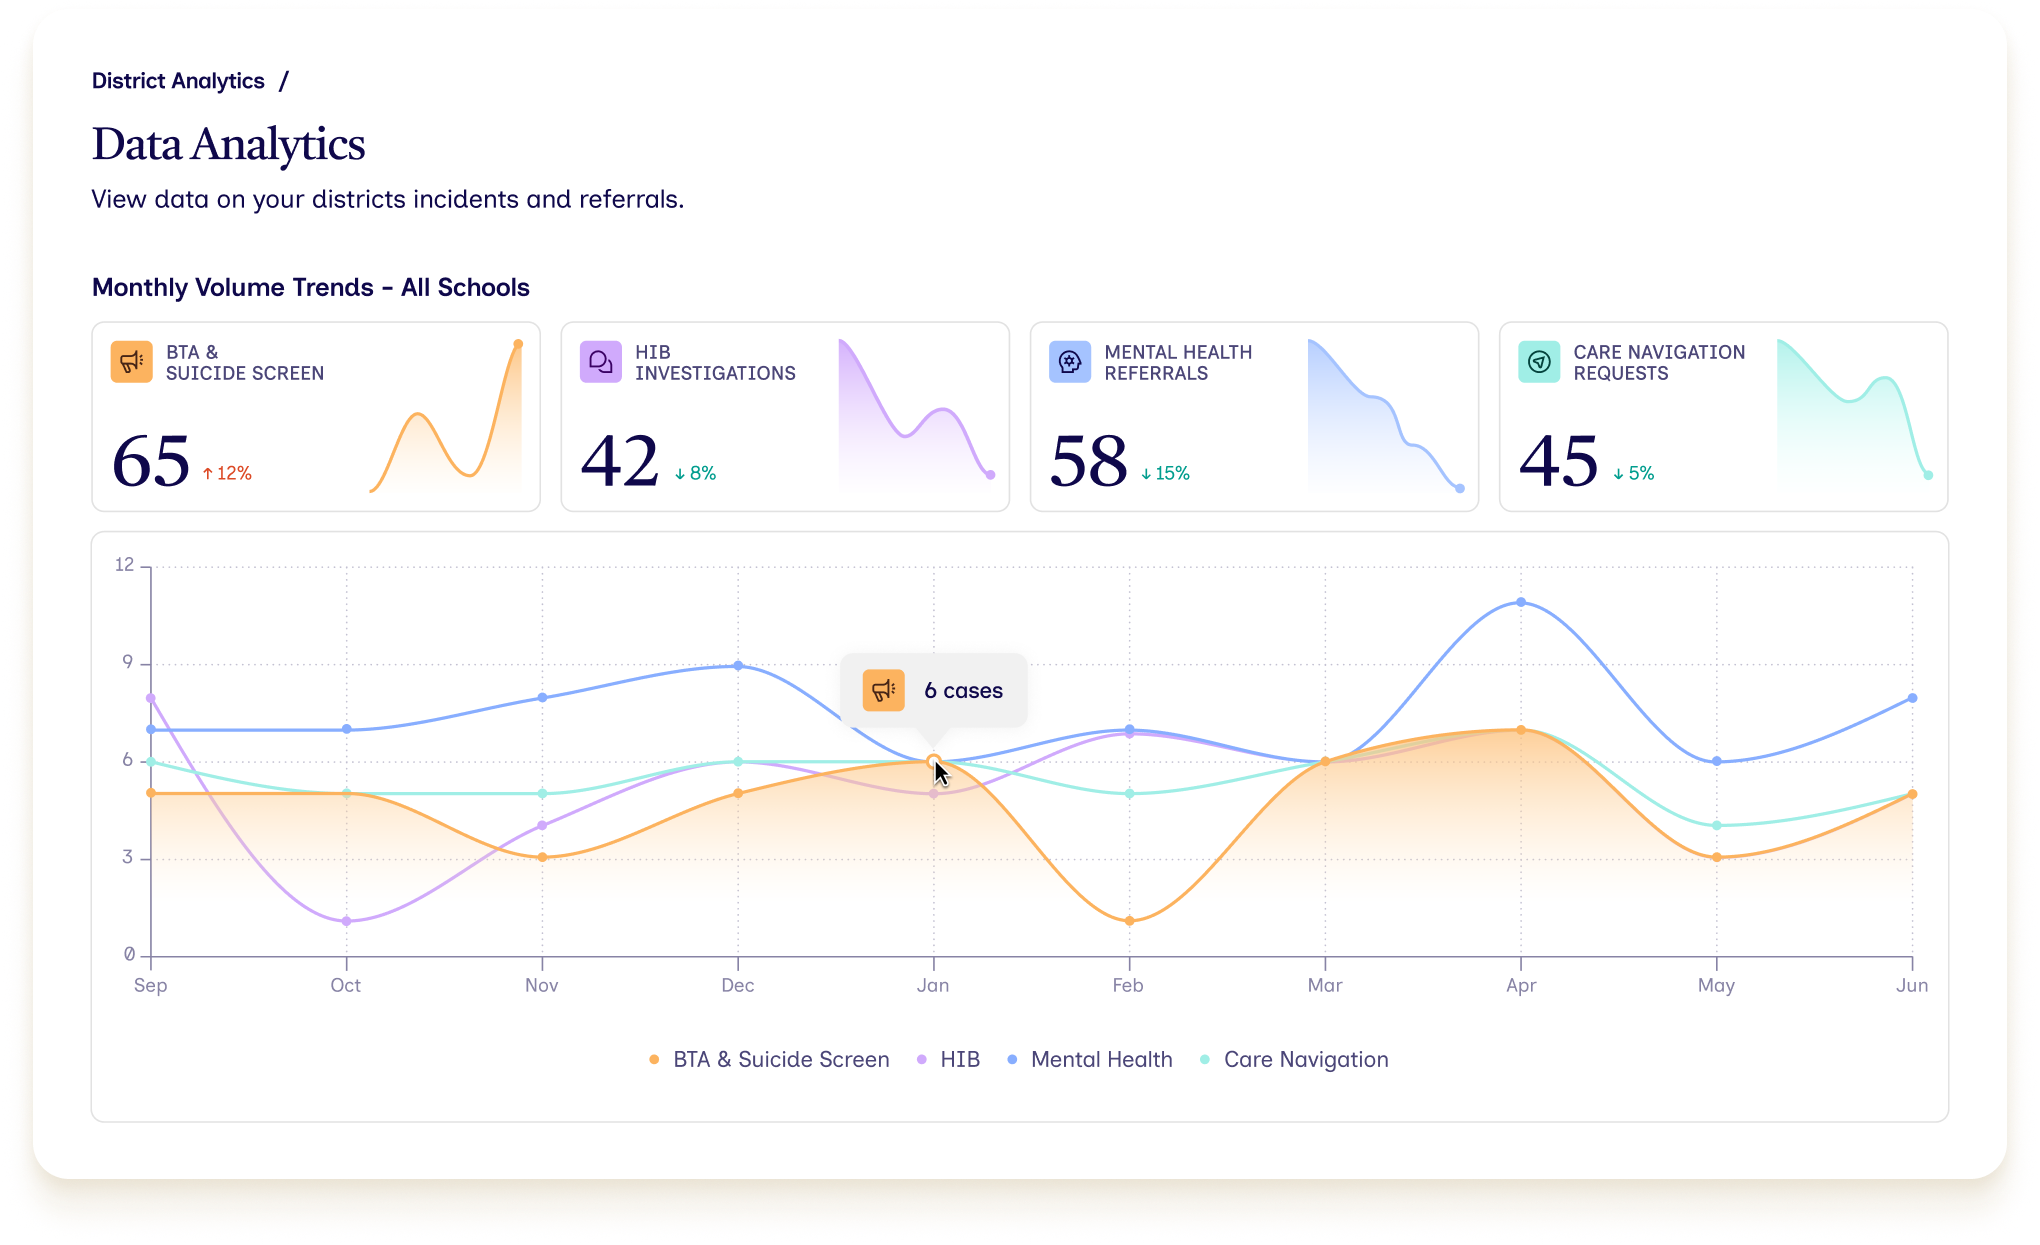
Task: Click the Sep label on x-axis
Action: point(150,985)
